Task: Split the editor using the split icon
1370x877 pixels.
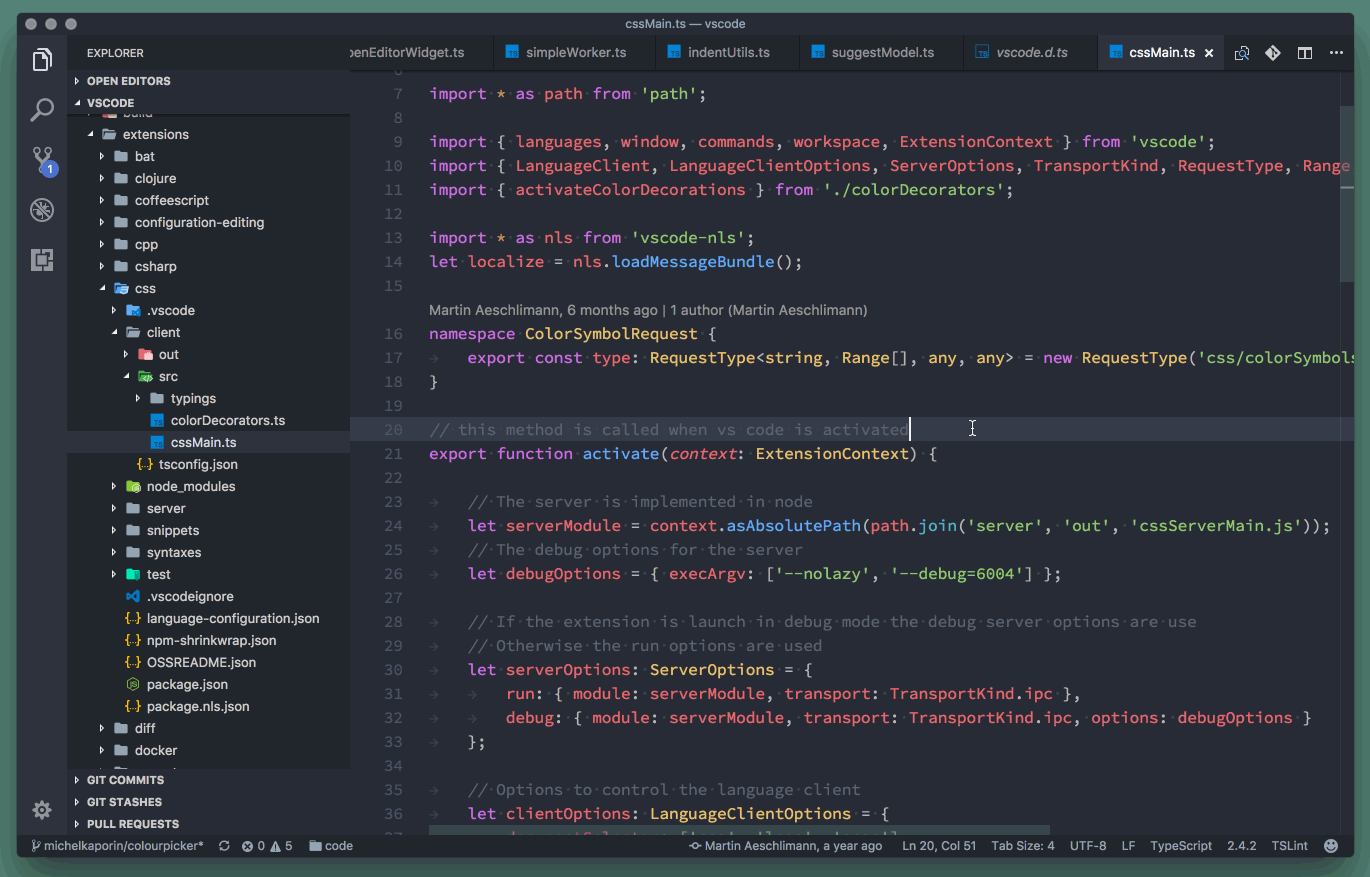Action: (1304, 53)
